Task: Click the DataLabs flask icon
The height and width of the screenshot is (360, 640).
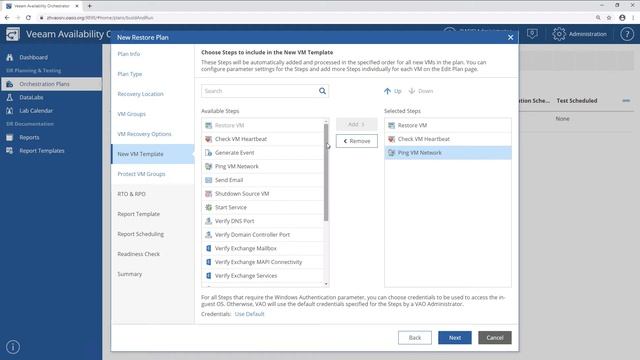Action: click(9, 98)
